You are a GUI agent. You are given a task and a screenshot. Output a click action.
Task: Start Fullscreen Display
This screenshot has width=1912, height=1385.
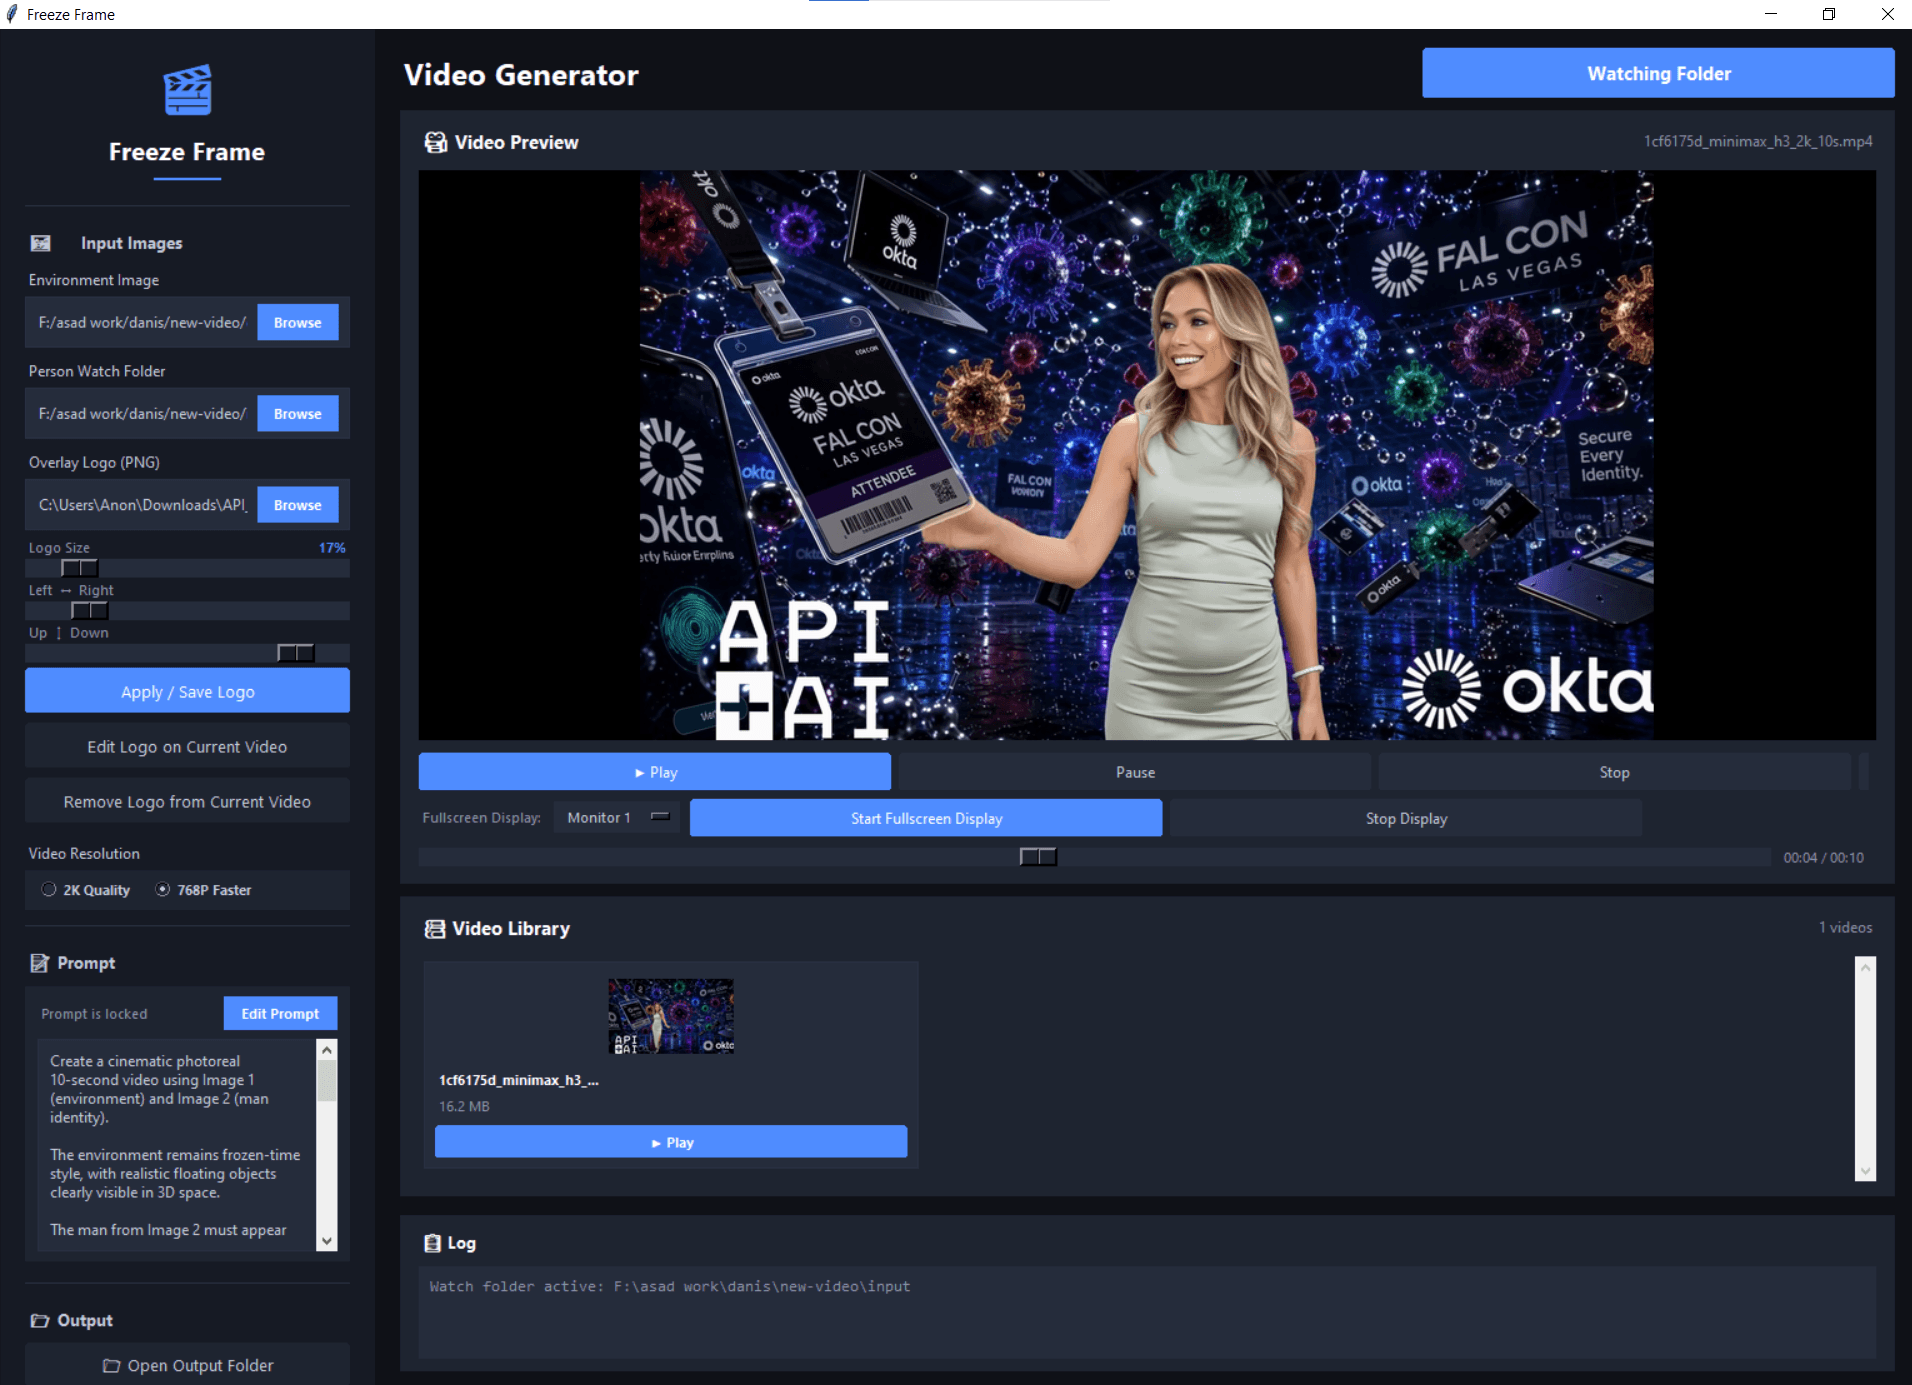pyautogui.click(x=926, y=818)
